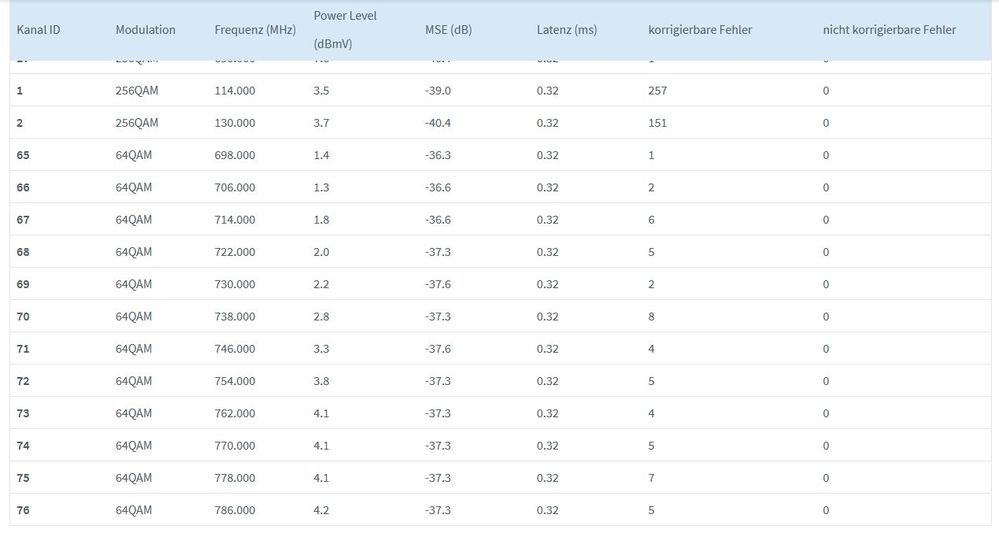Click the Latenz (ms) column header

566,30
